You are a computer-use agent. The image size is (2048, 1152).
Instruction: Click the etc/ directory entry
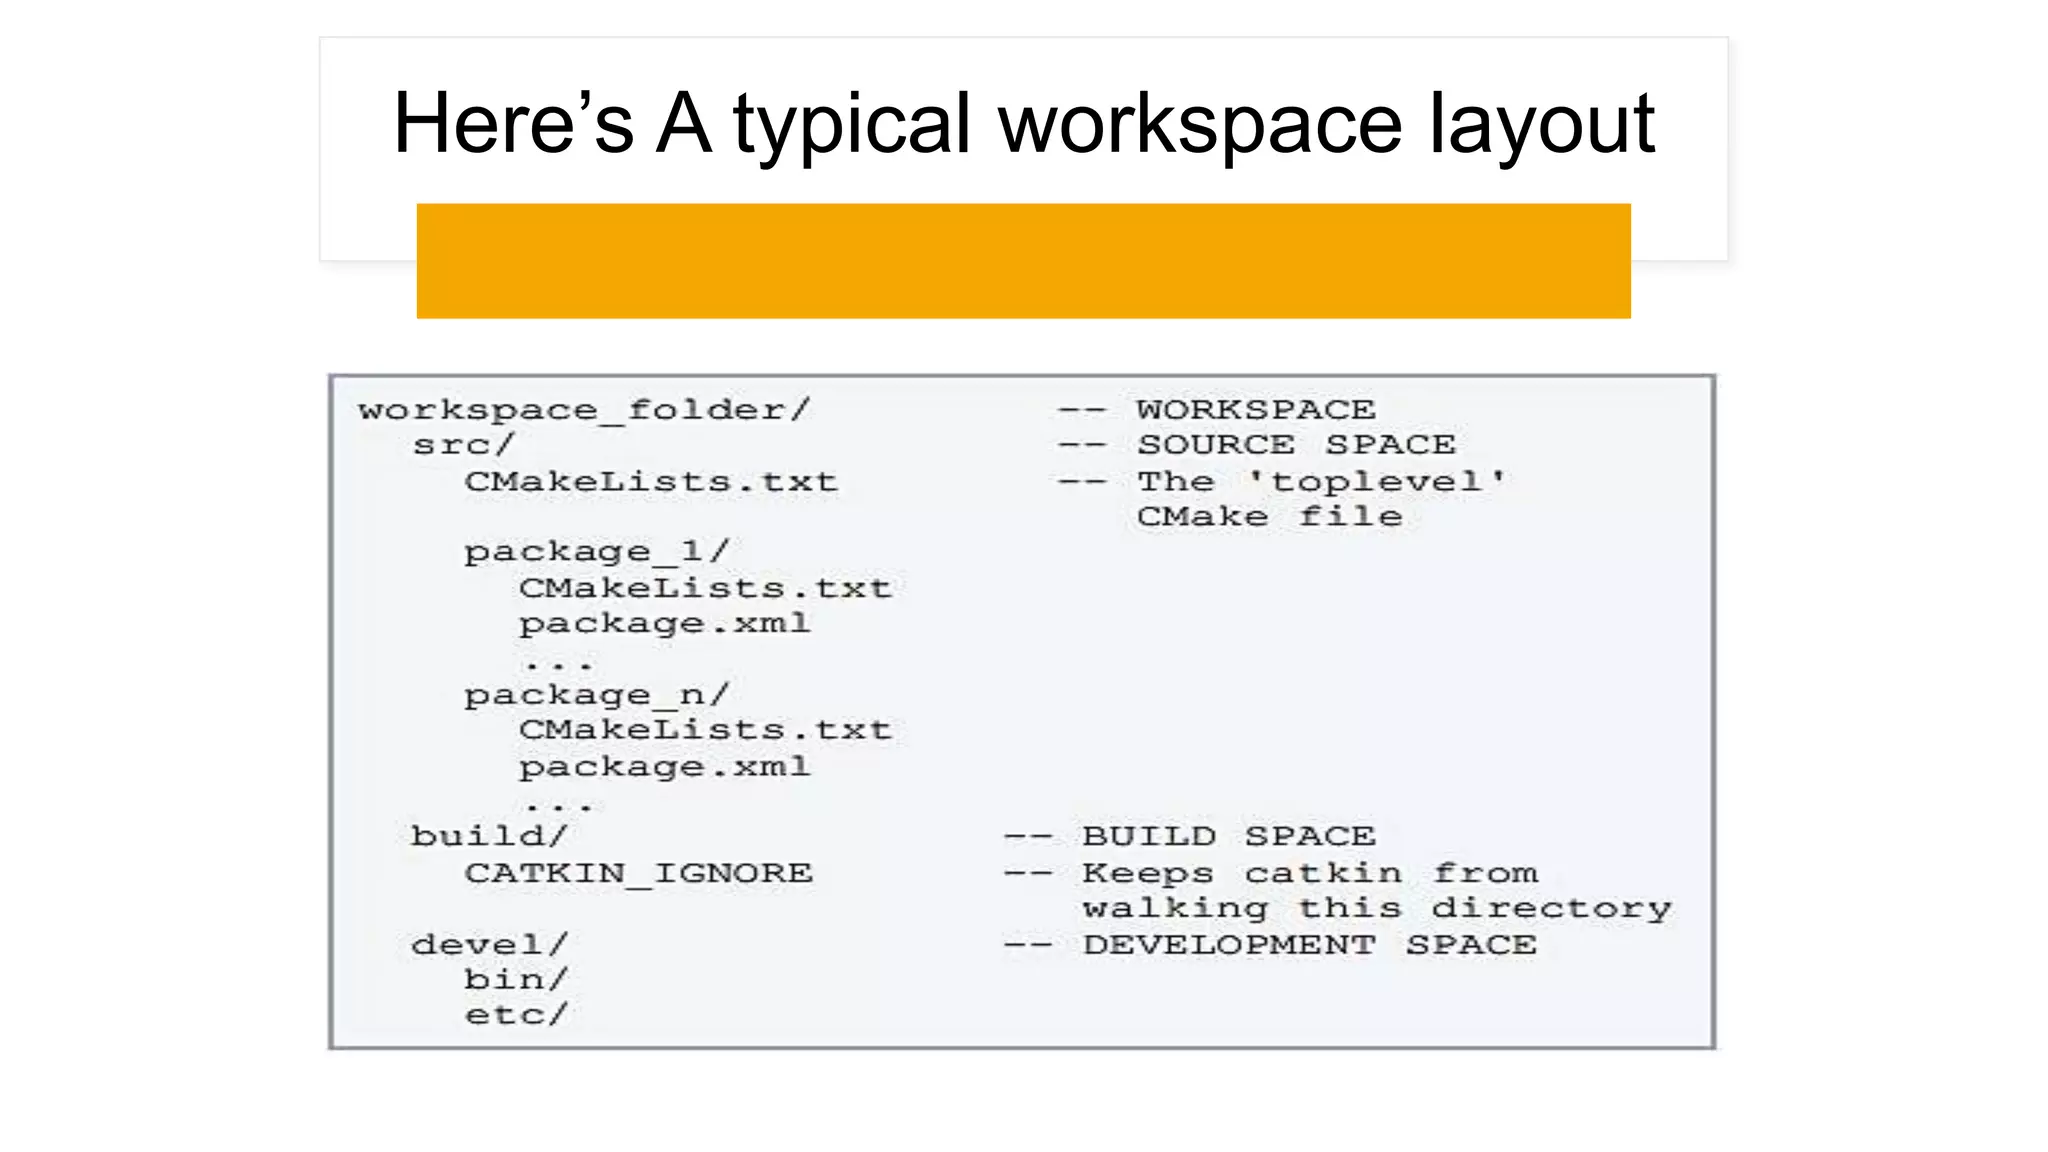coord(515,1015)
